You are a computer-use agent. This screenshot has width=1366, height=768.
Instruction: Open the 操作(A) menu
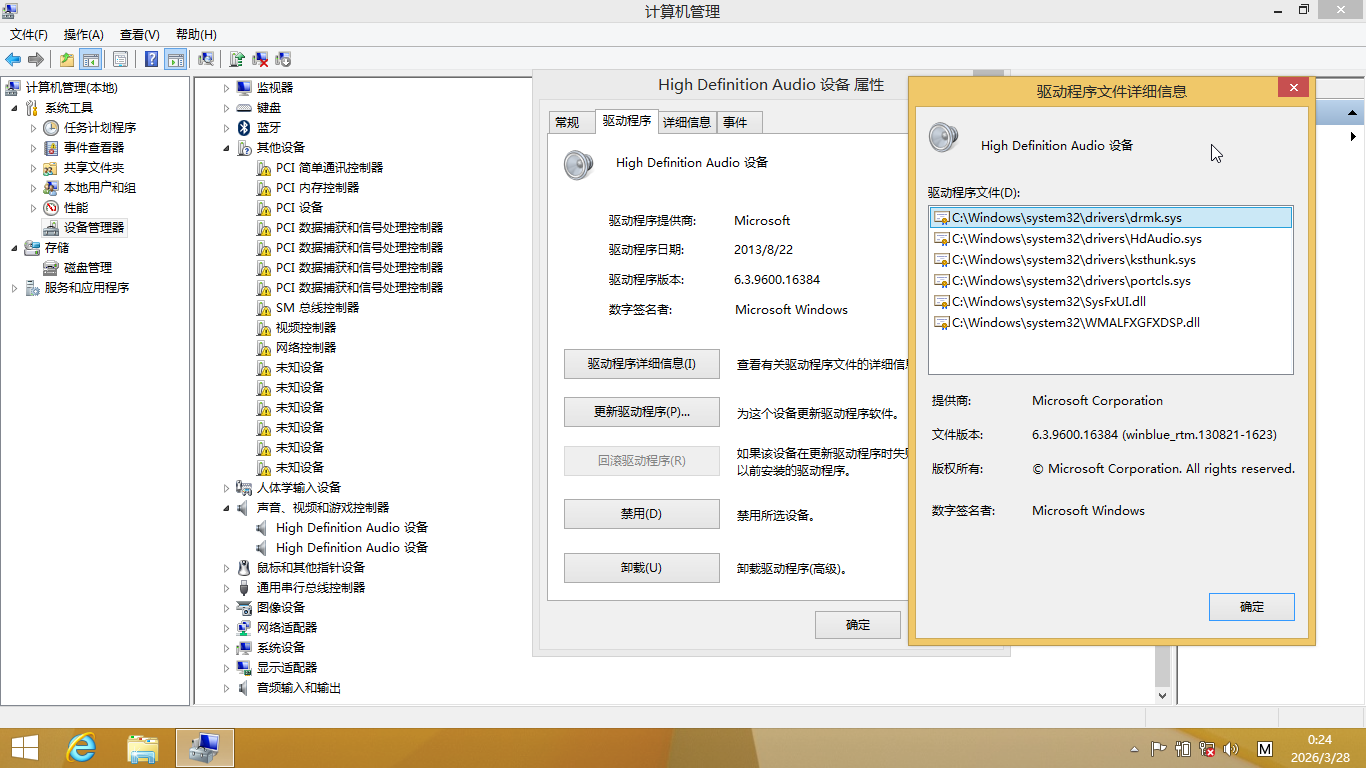coord(83,34)
